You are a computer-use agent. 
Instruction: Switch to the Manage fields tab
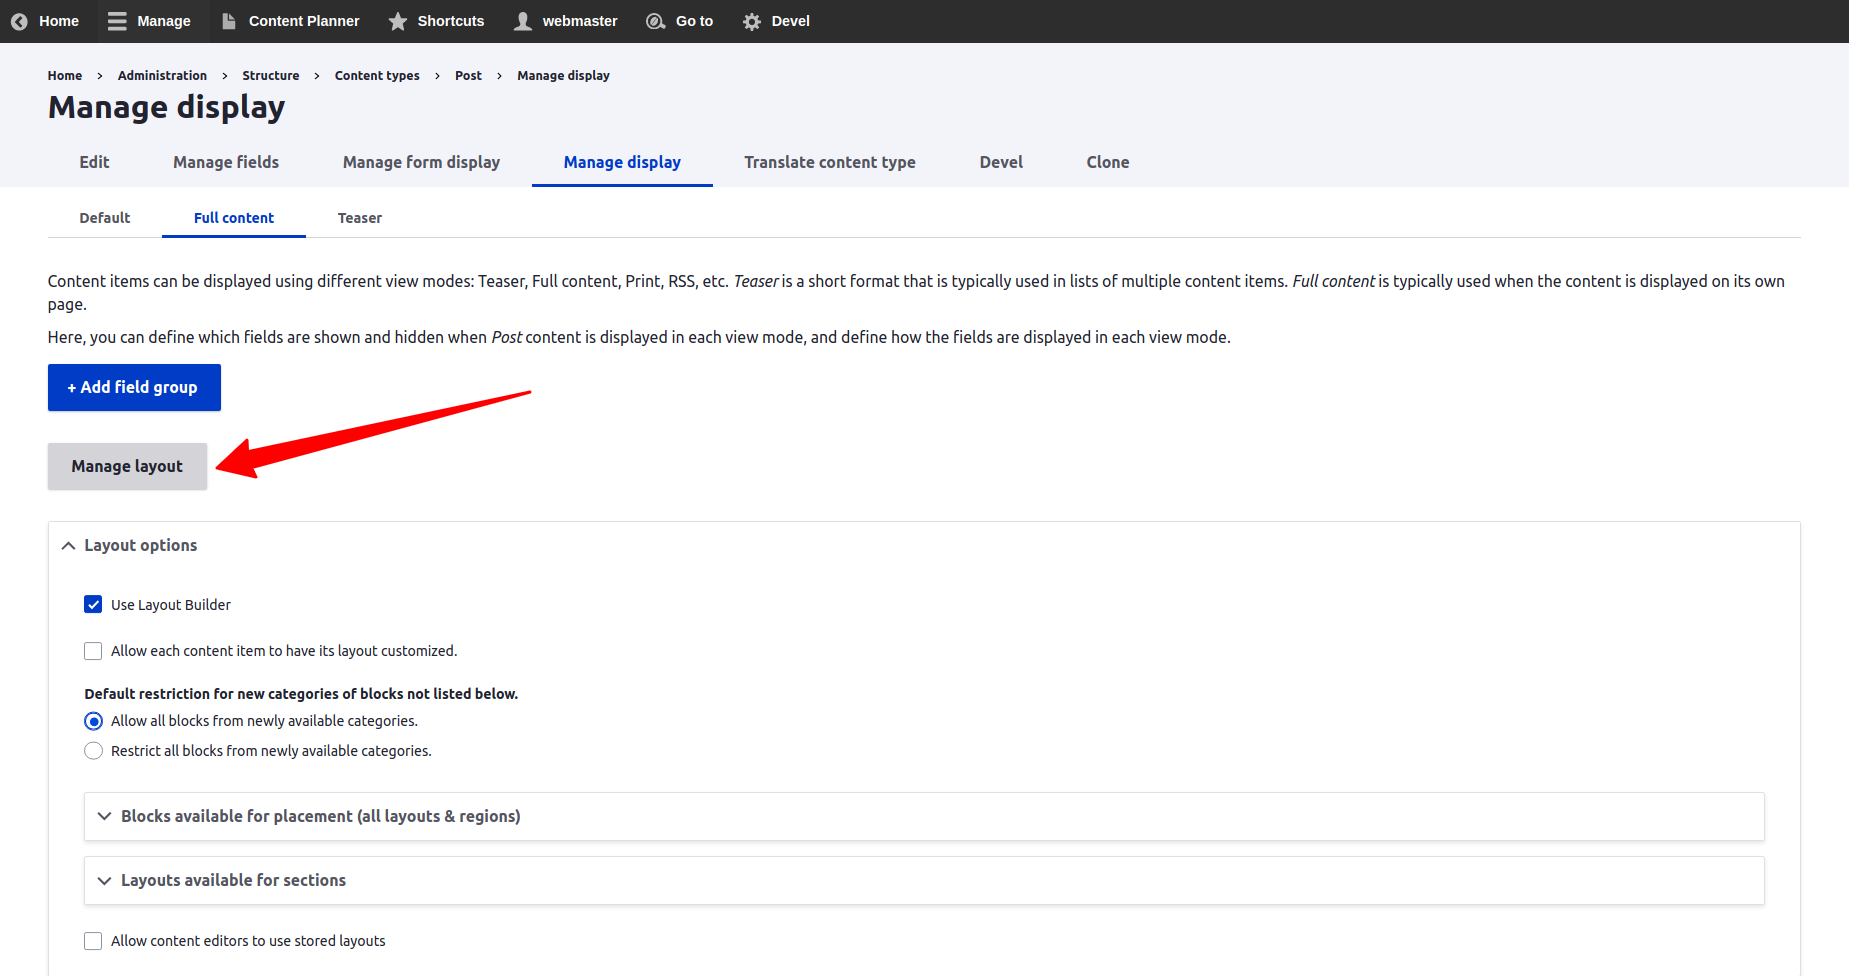[x=226, y=162]
